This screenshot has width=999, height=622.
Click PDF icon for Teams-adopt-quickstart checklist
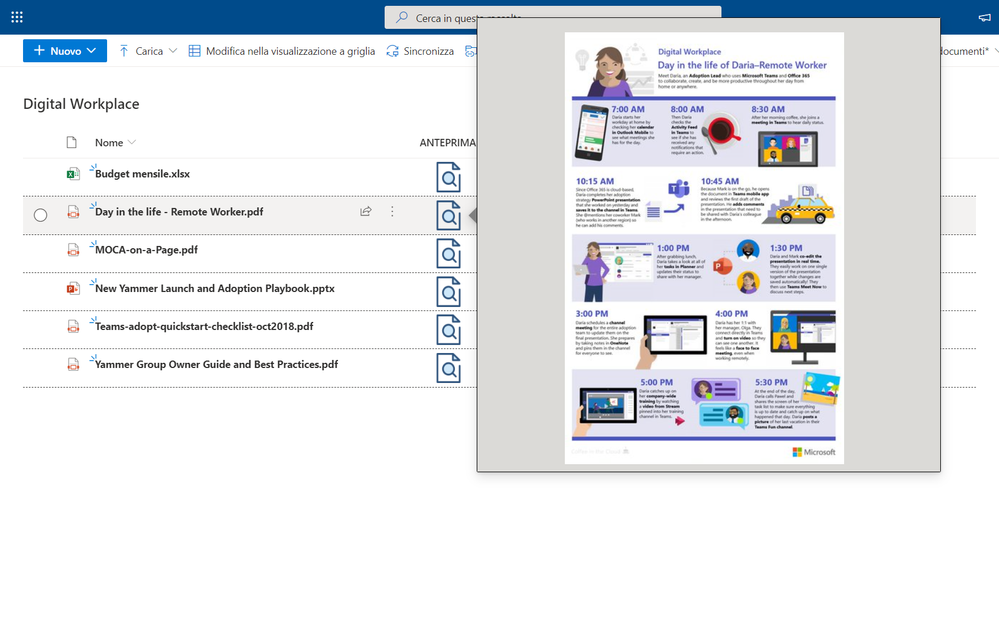point(73,326)
